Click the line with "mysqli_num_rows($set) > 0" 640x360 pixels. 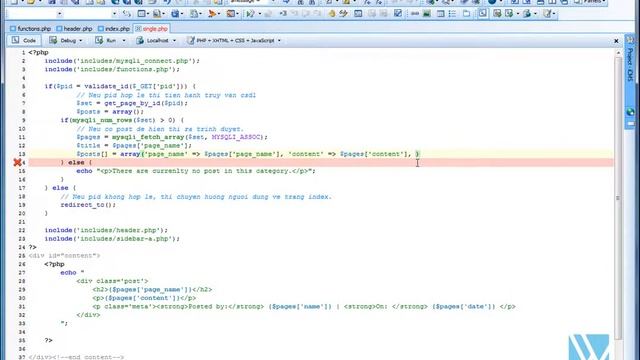point(122,120)
